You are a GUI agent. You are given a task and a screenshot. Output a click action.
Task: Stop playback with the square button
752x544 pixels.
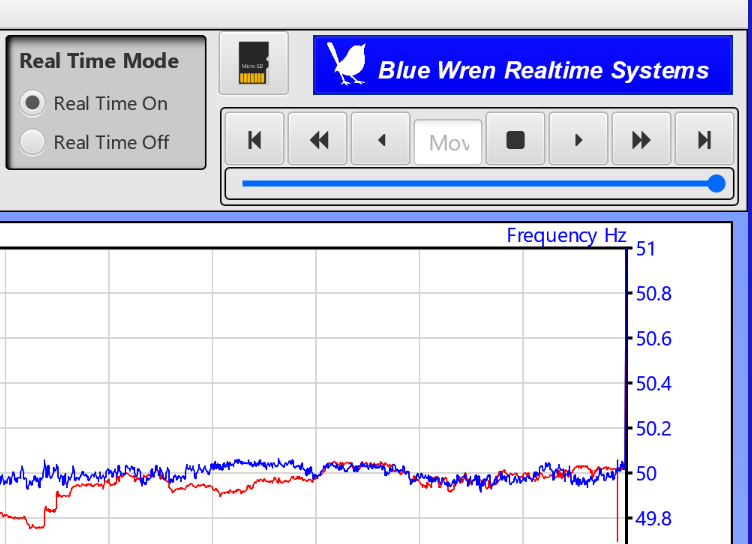tap(516, 140)
